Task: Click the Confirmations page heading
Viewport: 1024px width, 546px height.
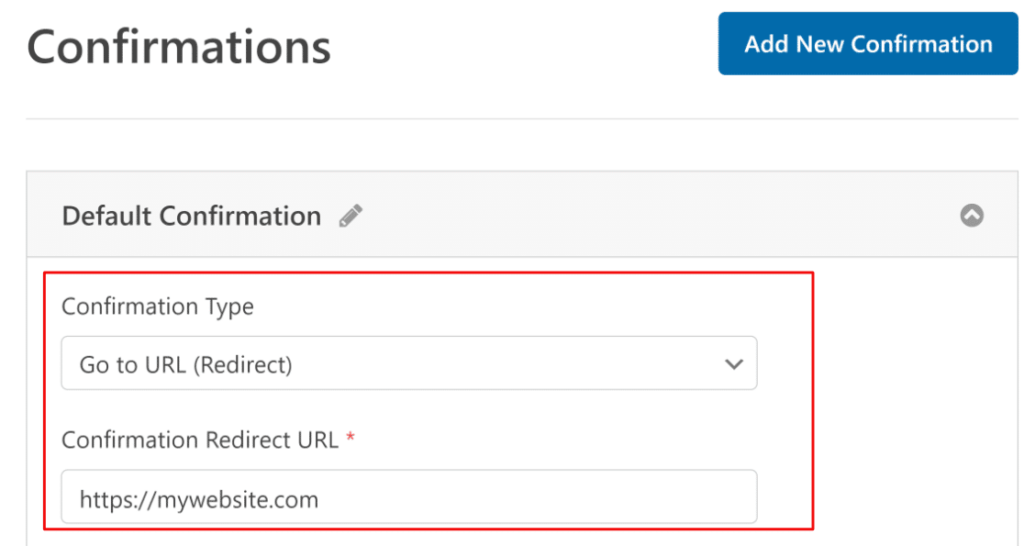Action: tap(179, 46)
